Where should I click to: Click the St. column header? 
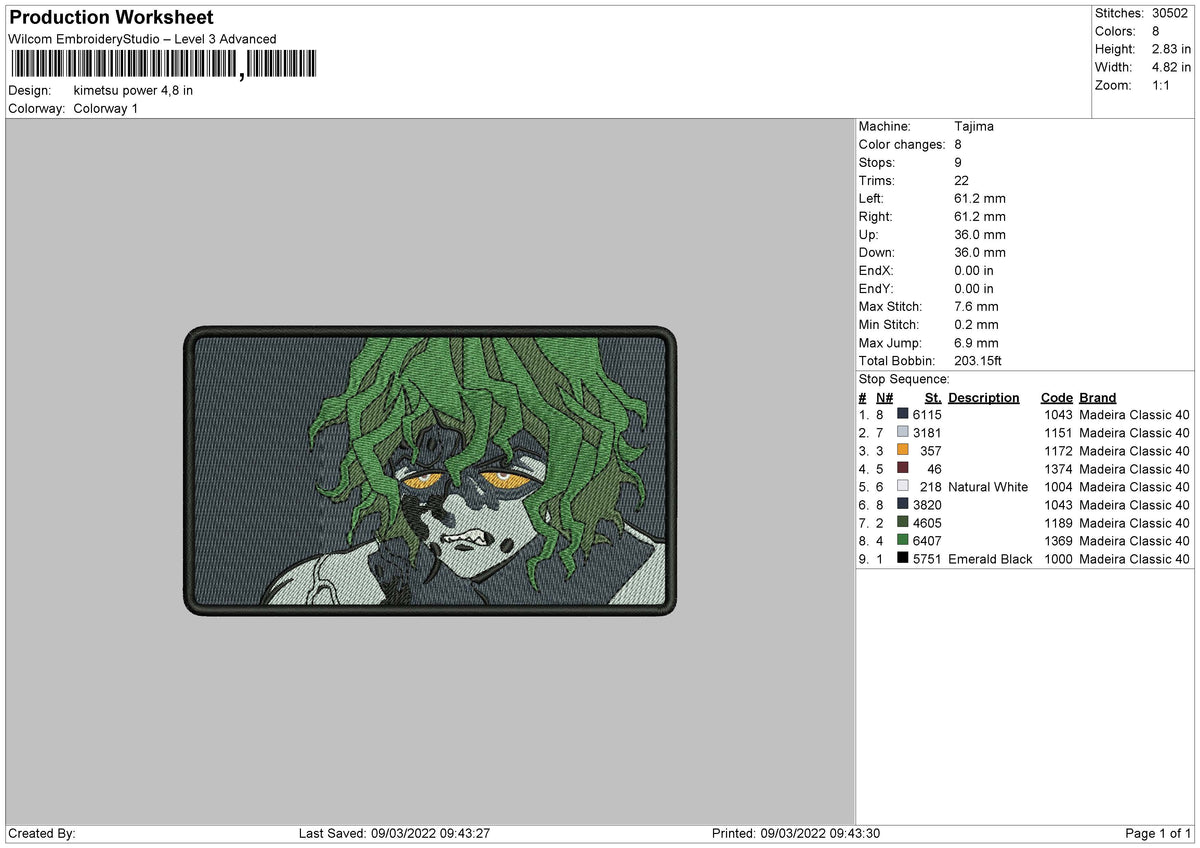933,397
